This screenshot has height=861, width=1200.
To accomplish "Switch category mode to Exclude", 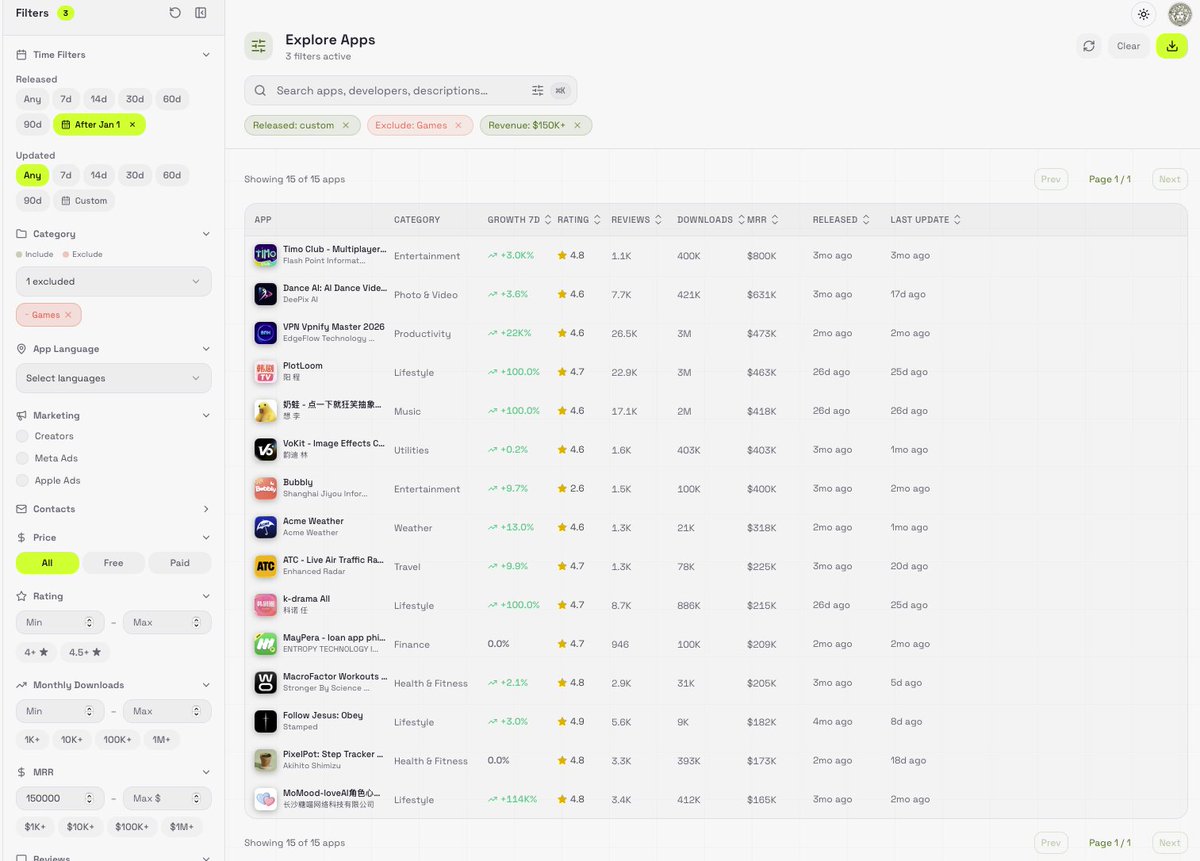I will coord(82,254).
